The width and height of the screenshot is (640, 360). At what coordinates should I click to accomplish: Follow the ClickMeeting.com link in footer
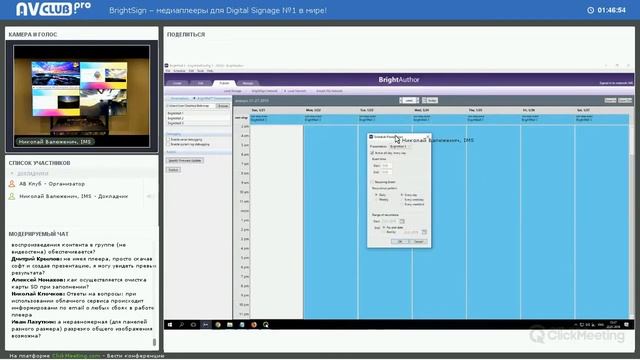tap(76, 356)
